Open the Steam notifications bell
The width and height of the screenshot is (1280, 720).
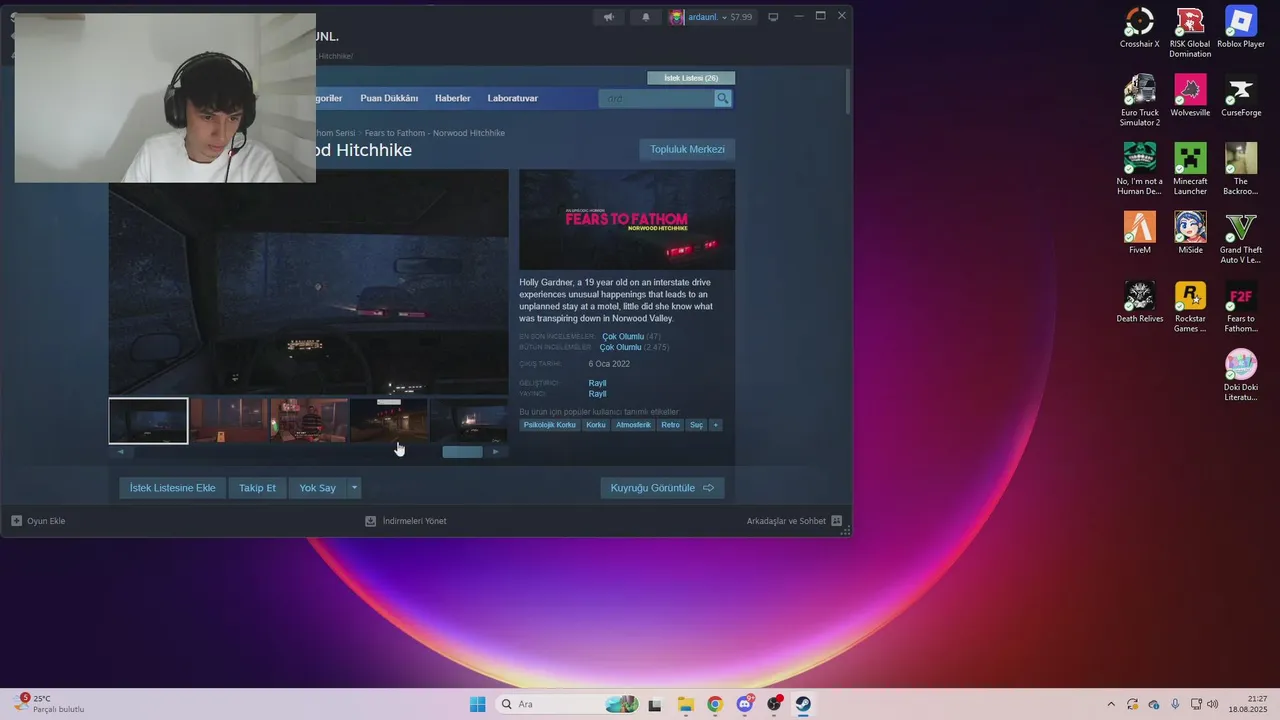[645, 17]
